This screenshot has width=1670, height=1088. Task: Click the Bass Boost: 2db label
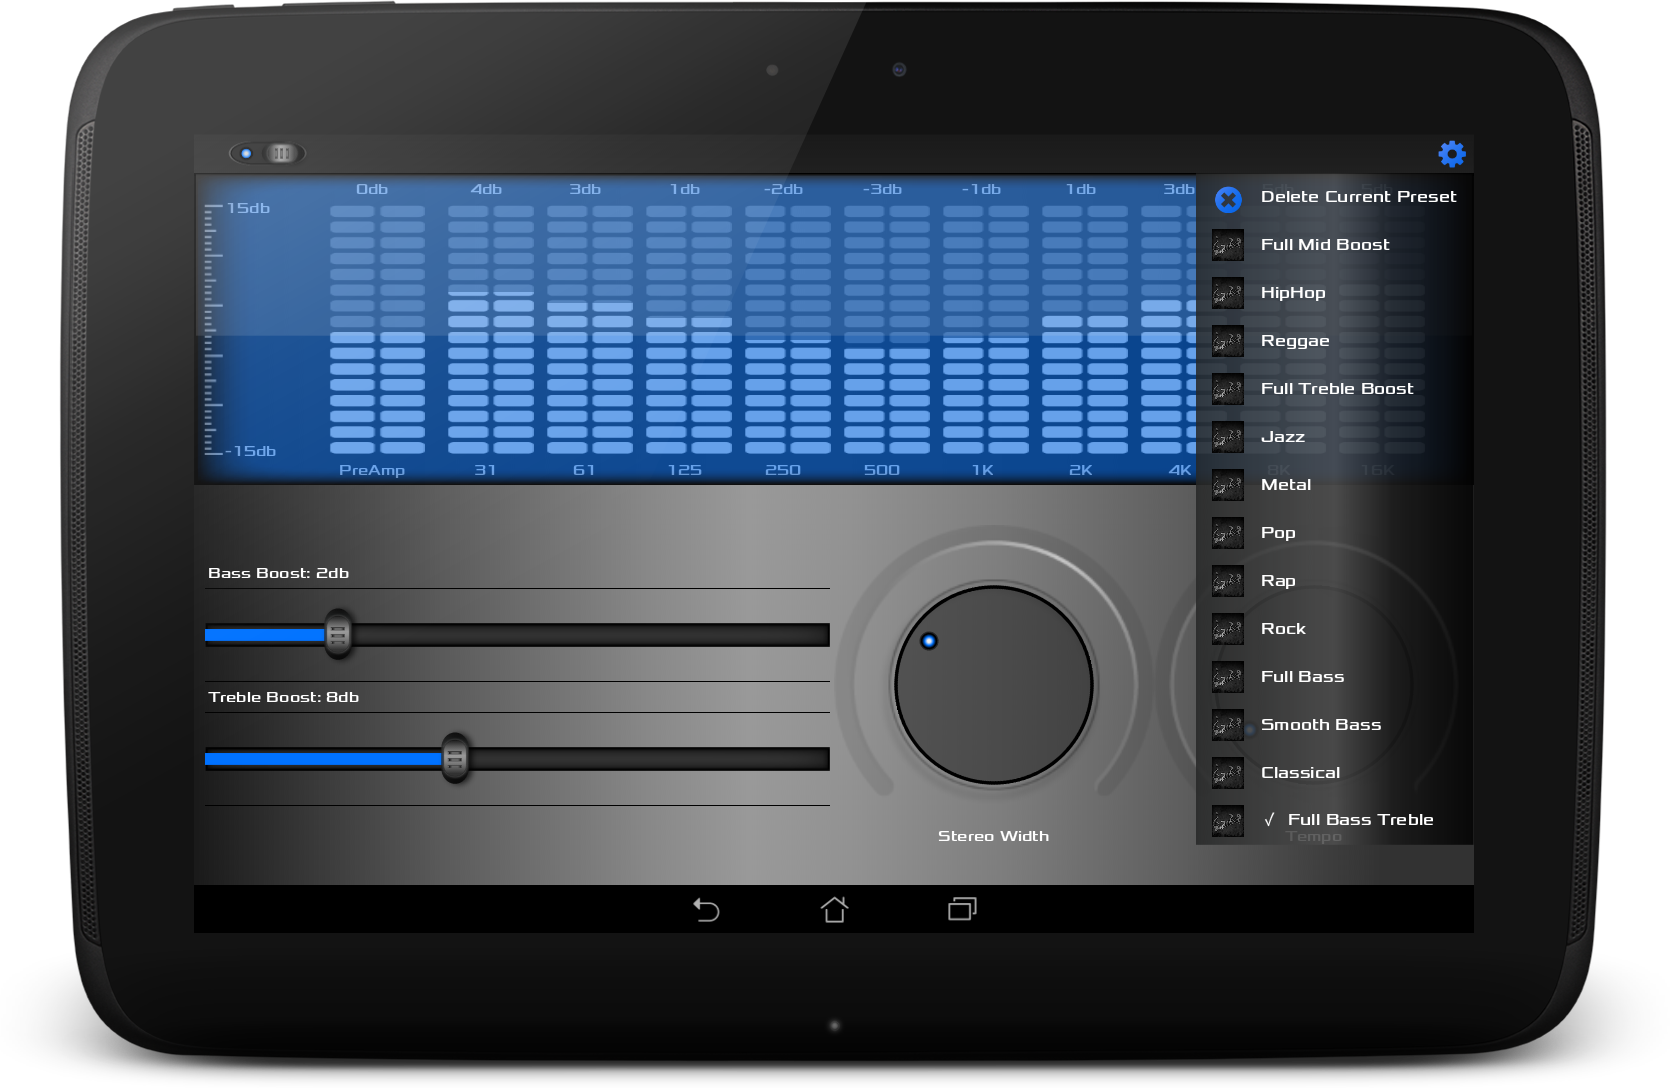278,573
